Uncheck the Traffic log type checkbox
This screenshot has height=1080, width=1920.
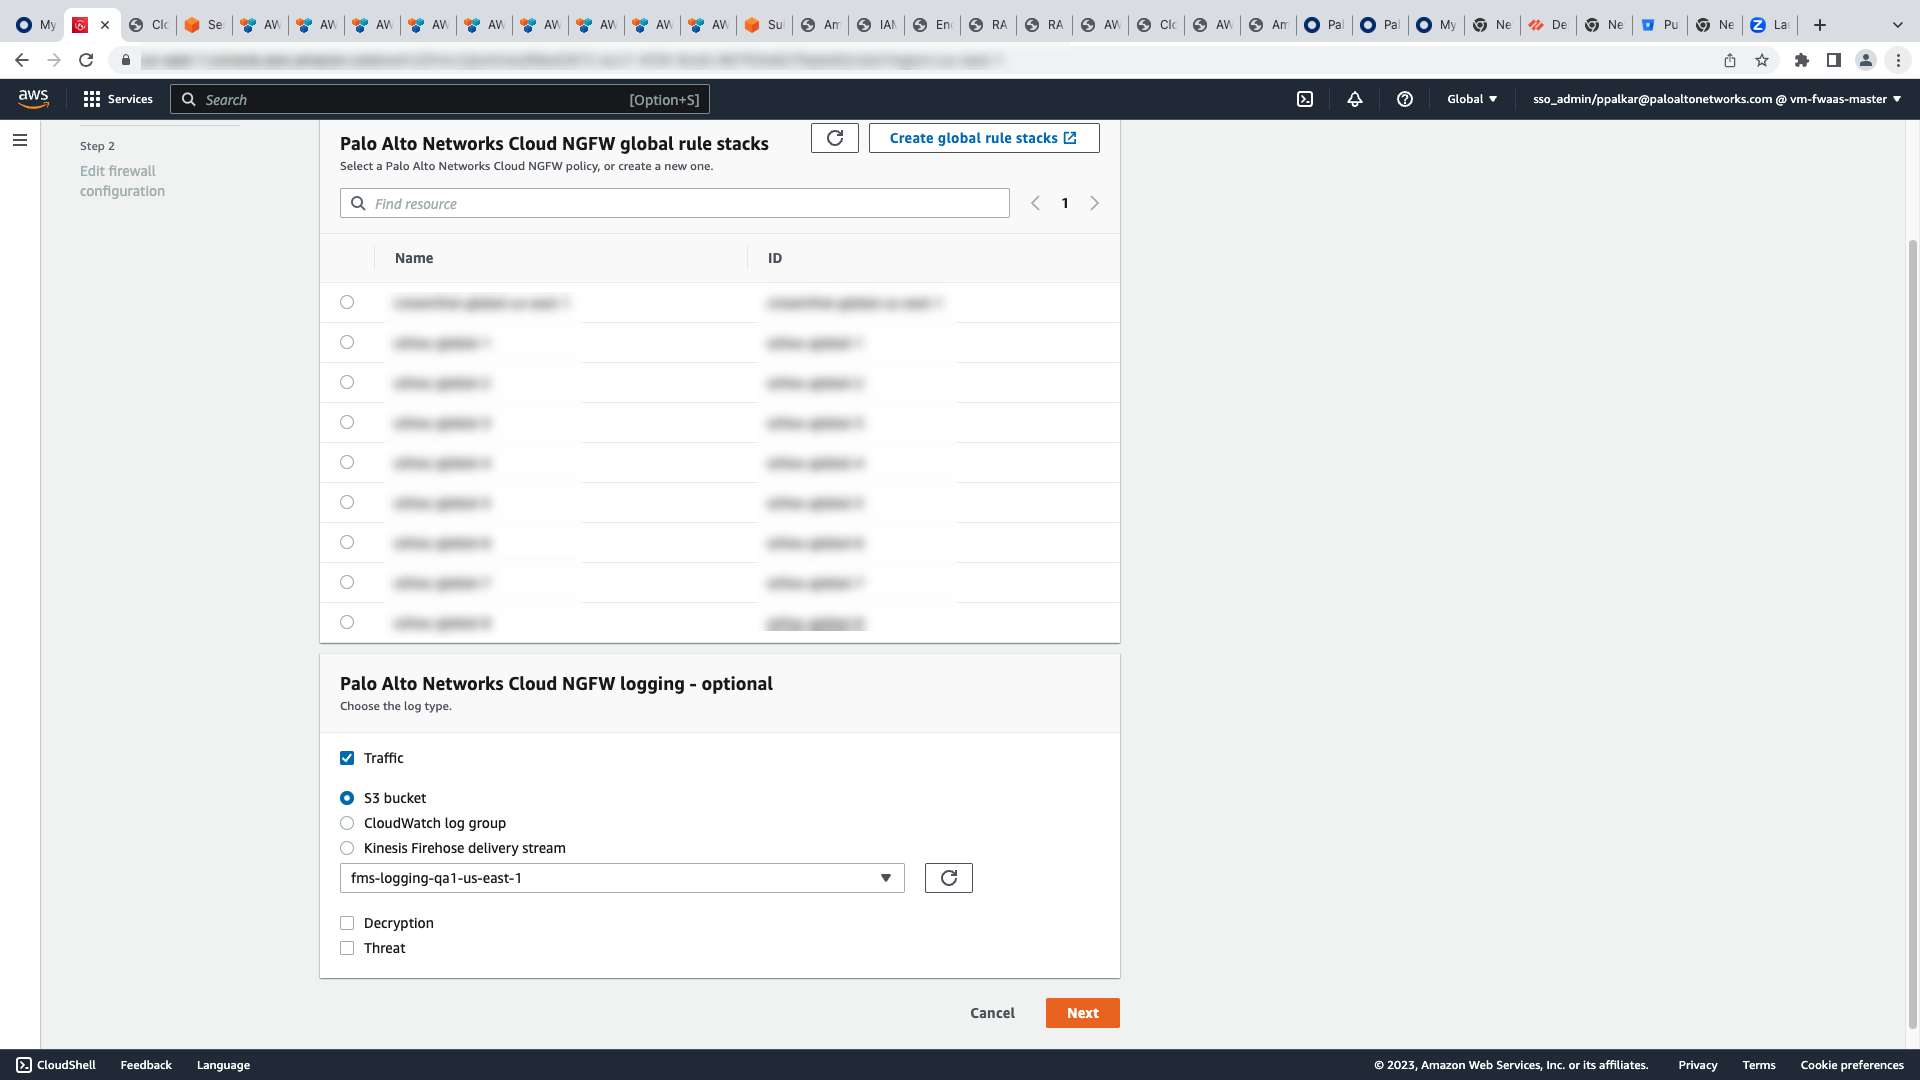click(x=347, y=758)
